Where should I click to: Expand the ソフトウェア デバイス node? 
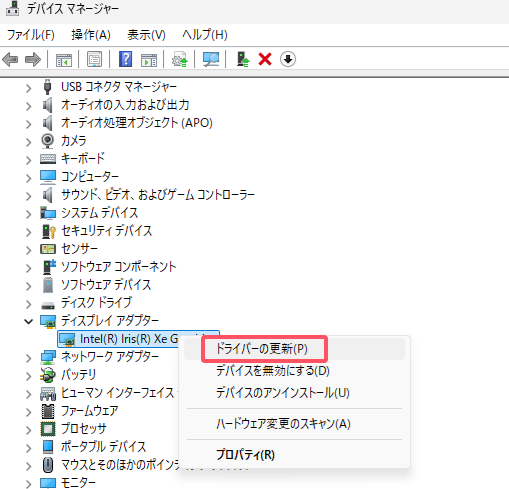pos(29,286)
